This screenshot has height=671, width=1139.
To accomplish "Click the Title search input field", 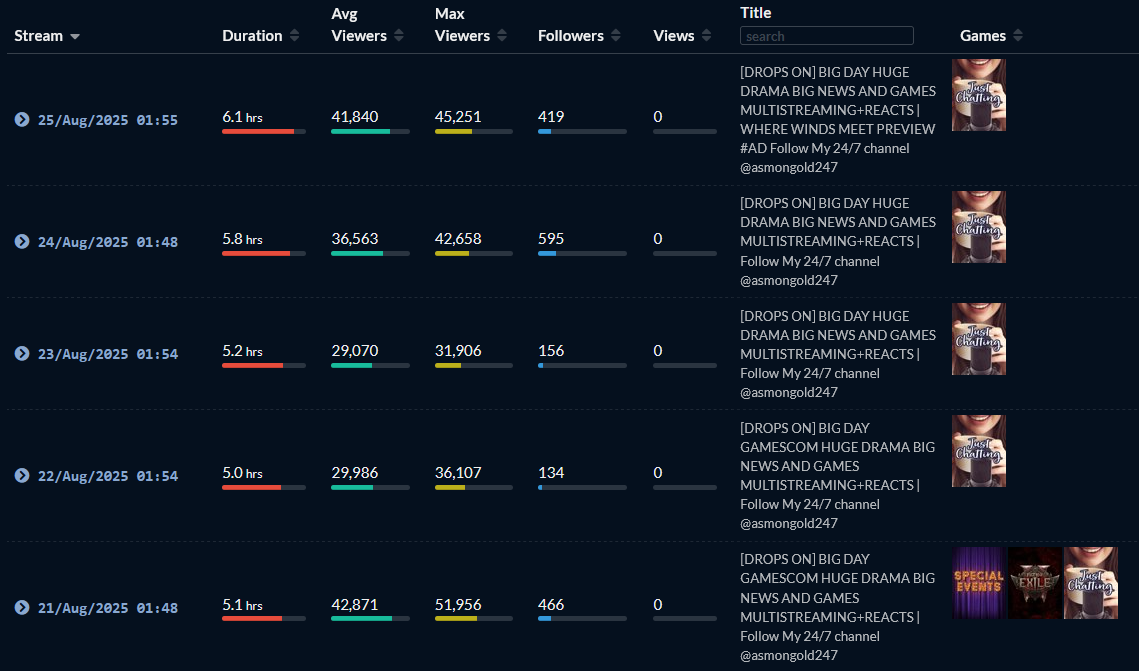I will 826,36.
